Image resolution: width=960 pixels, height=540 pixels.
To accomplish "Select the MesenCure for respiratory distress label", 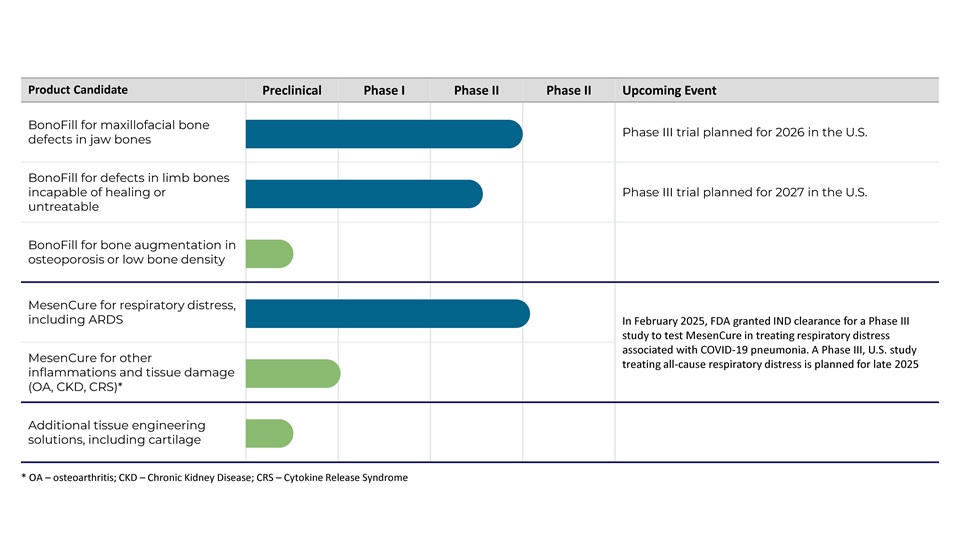I will pos(132,312).
